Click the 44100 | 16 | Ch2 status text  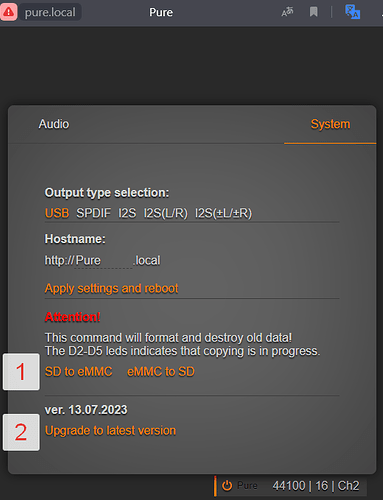tap(316, 486)
